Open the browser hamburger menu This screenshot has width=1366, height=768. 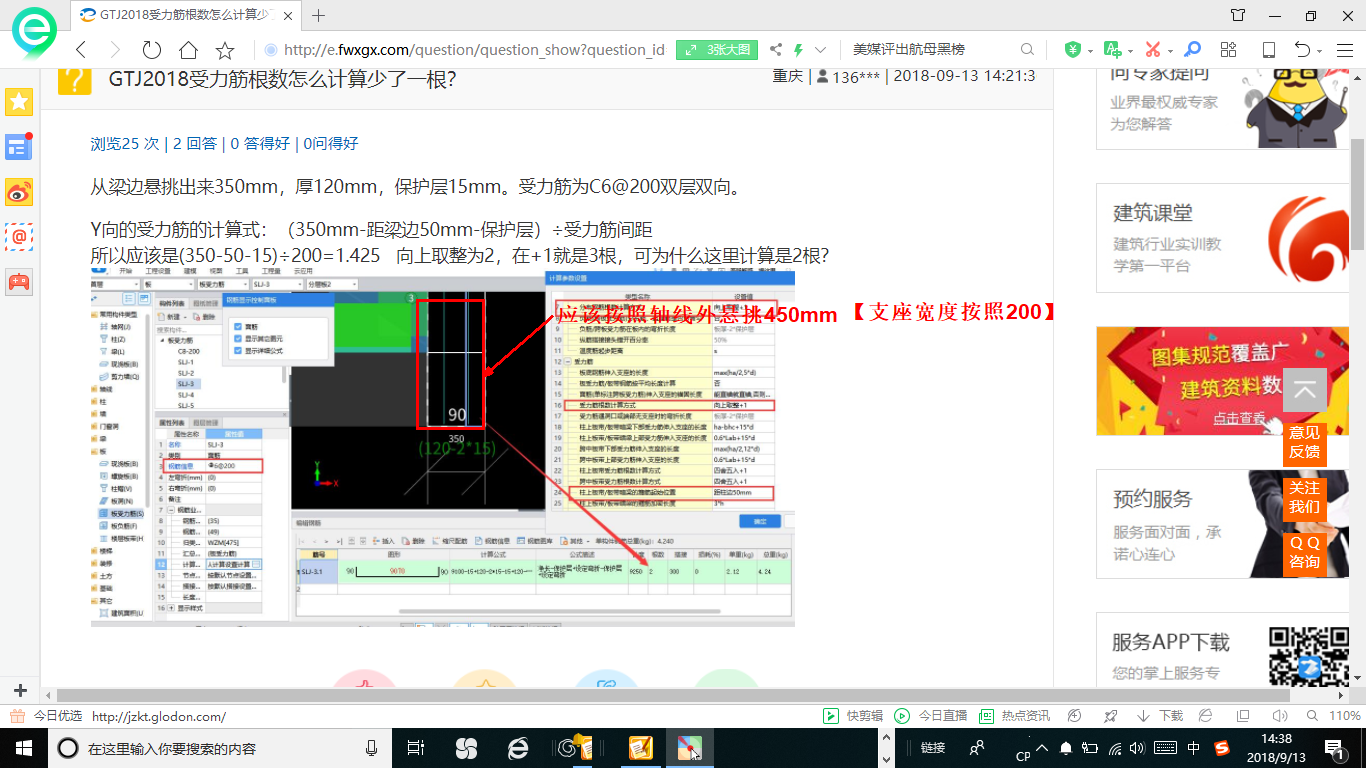1343,50
